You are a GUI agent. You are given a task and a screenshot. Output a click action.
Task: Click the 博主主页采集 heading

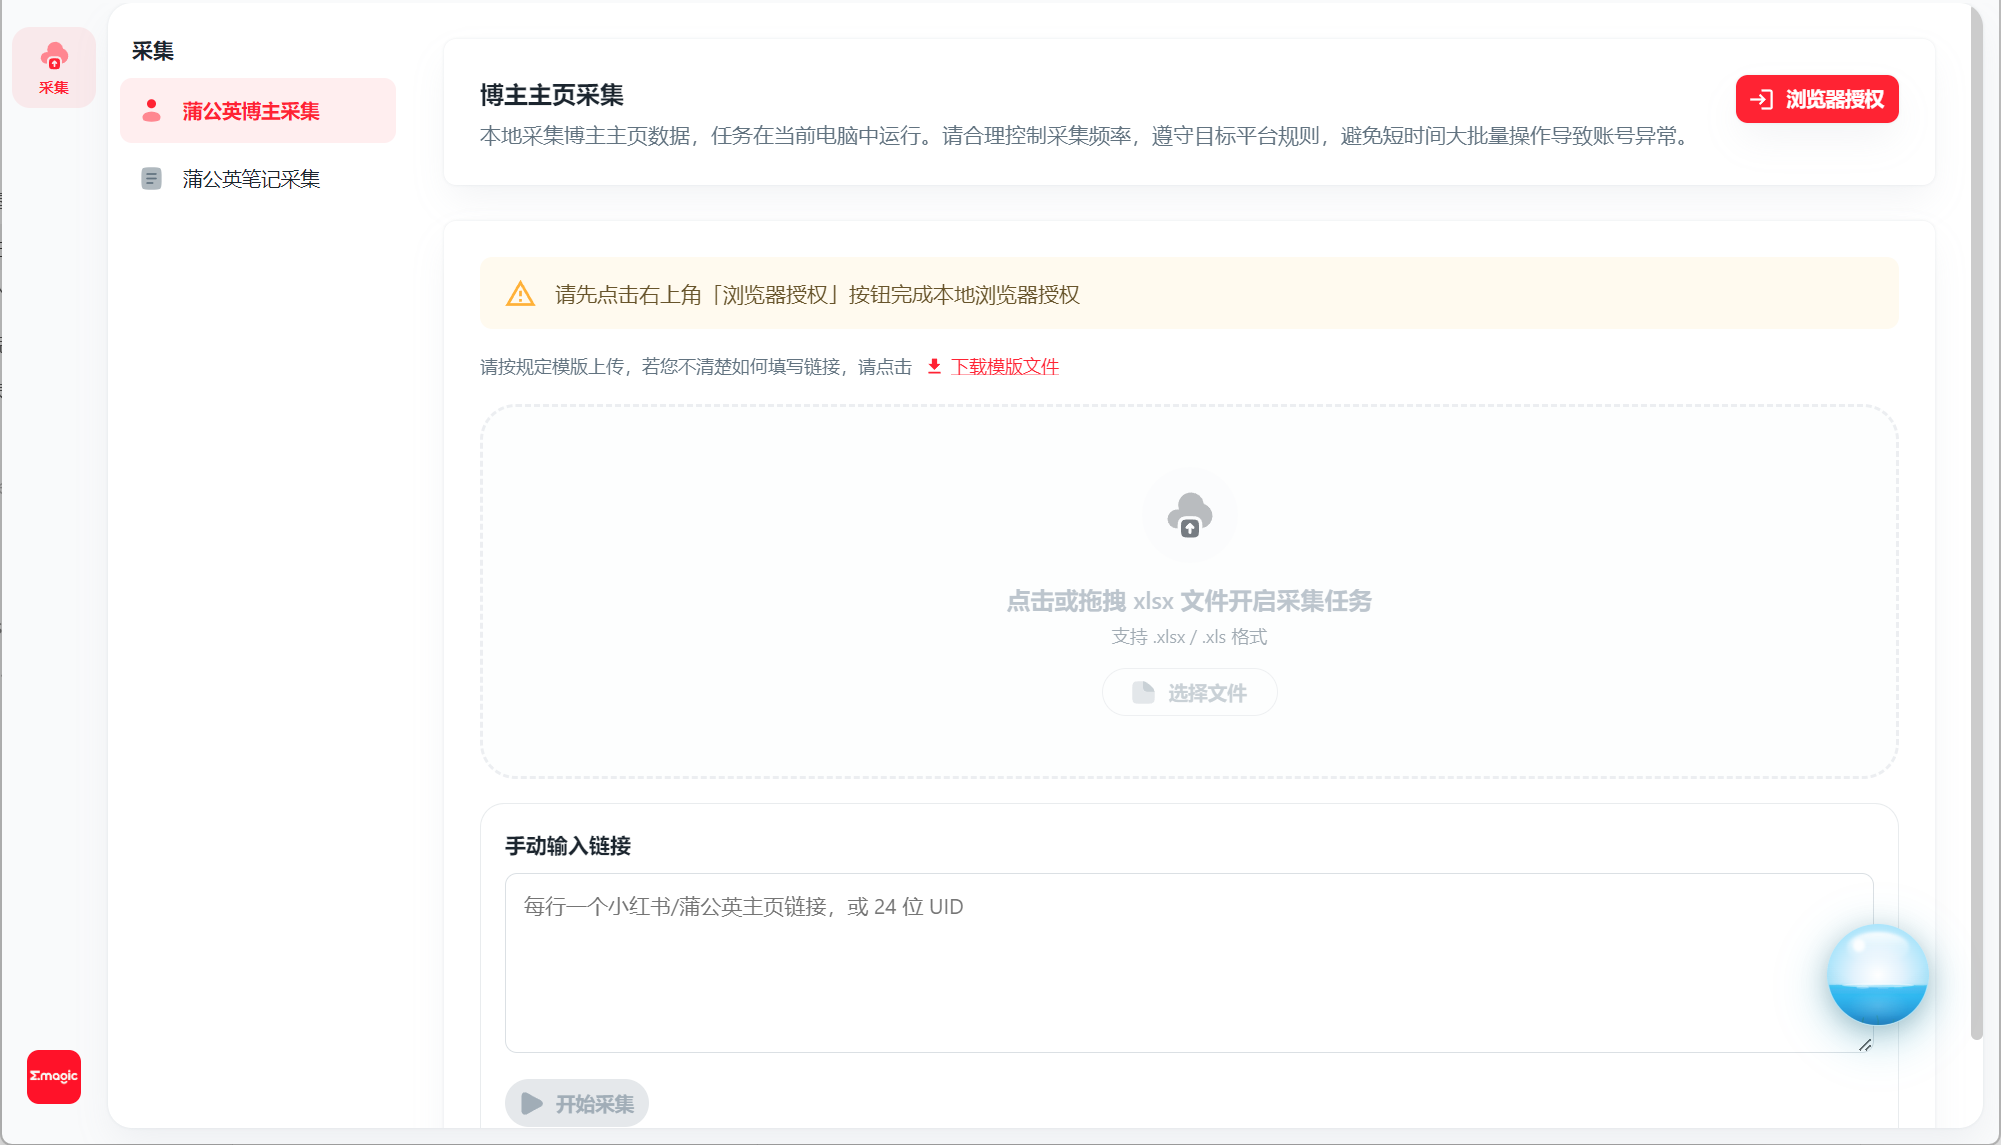[552, 95]
